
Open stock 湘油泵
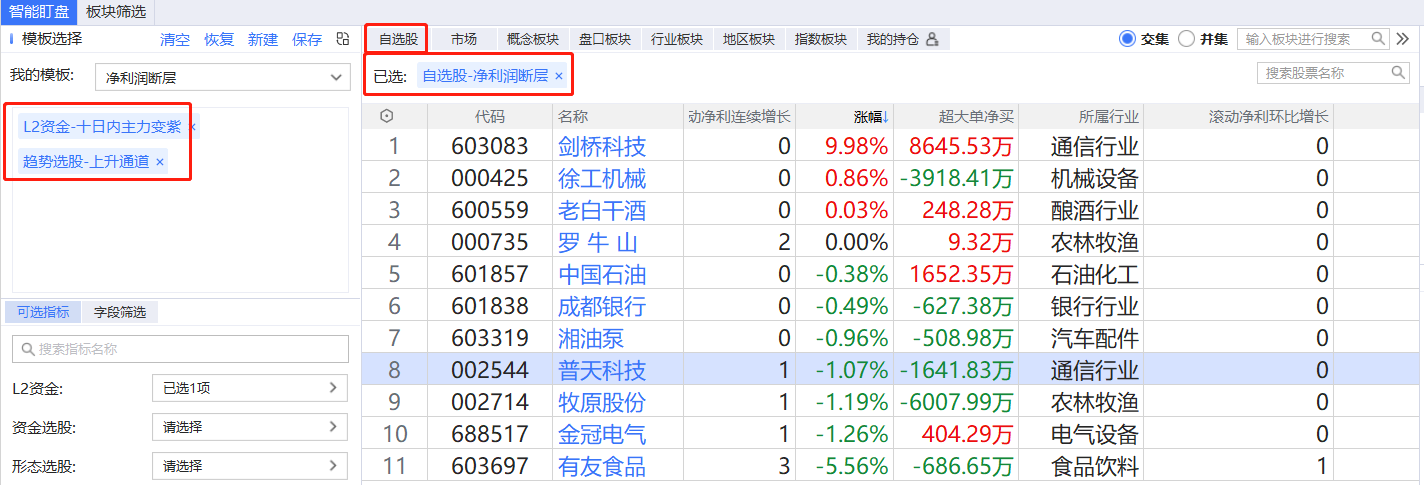[591, 339]
